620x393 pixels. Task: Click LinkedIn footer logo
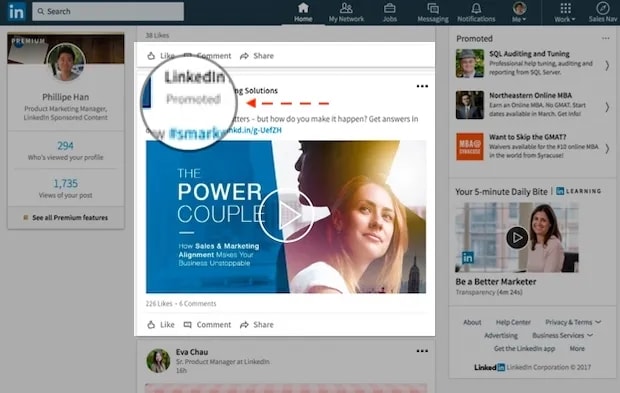pos(490,367)
